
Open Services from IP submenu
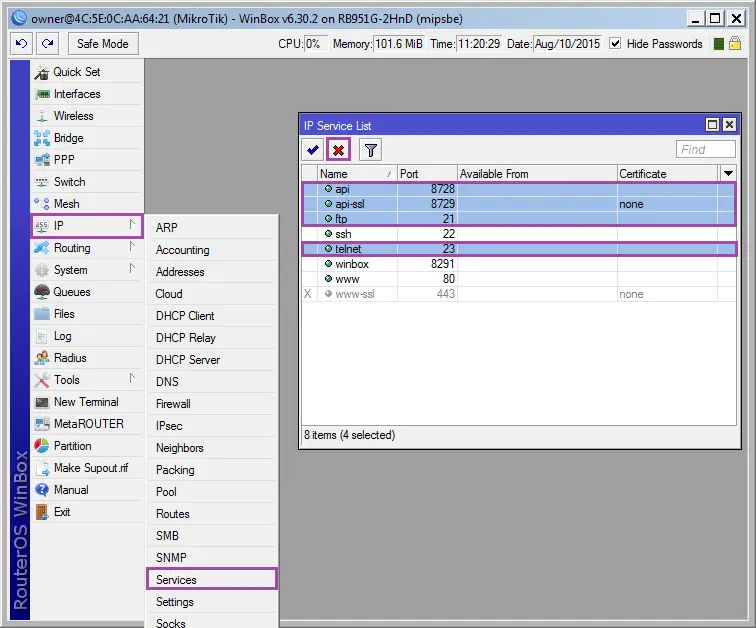[212, 580]
